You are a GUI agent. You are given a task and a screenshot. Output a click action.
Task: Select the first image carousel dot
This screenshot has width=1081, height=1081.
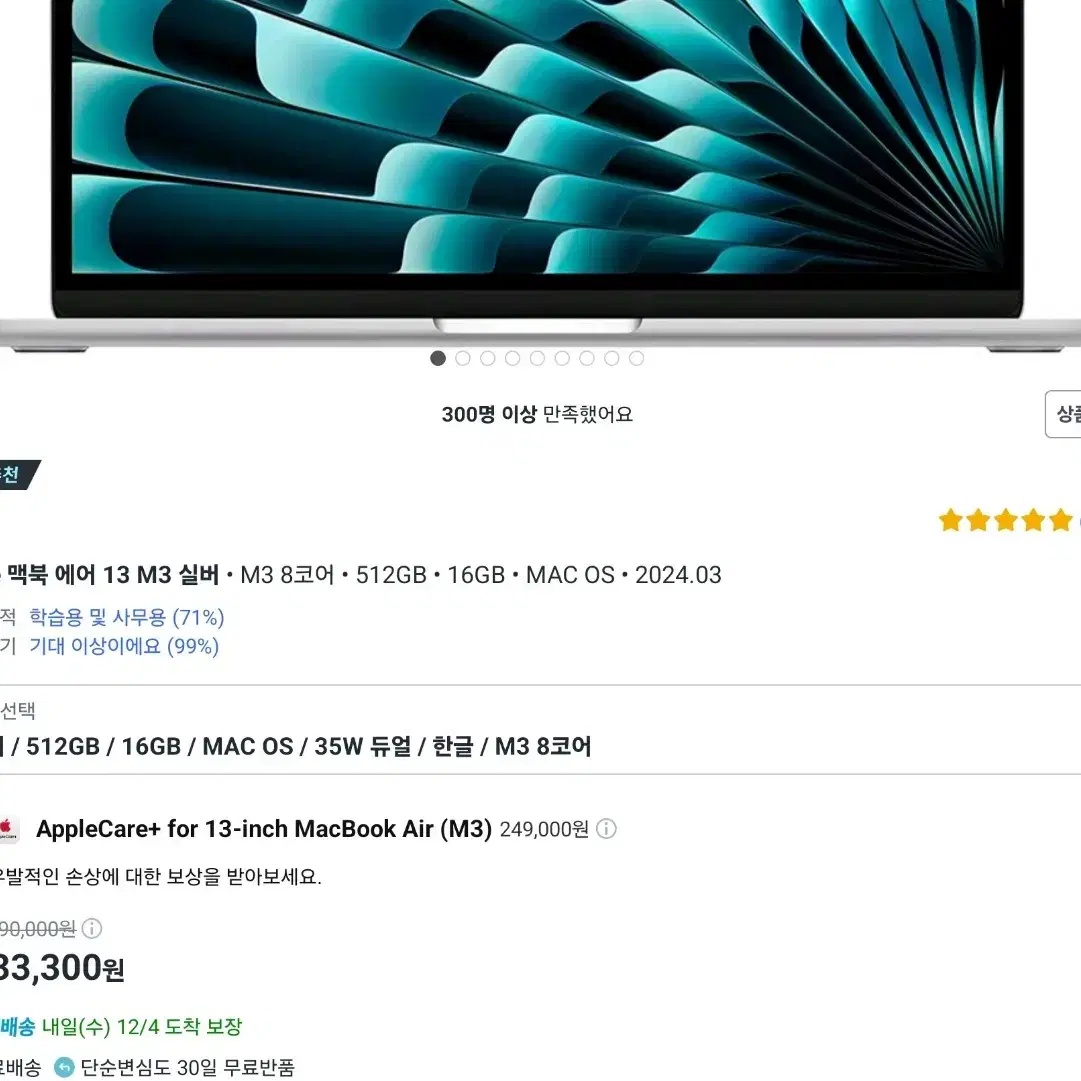click(438, 358)
